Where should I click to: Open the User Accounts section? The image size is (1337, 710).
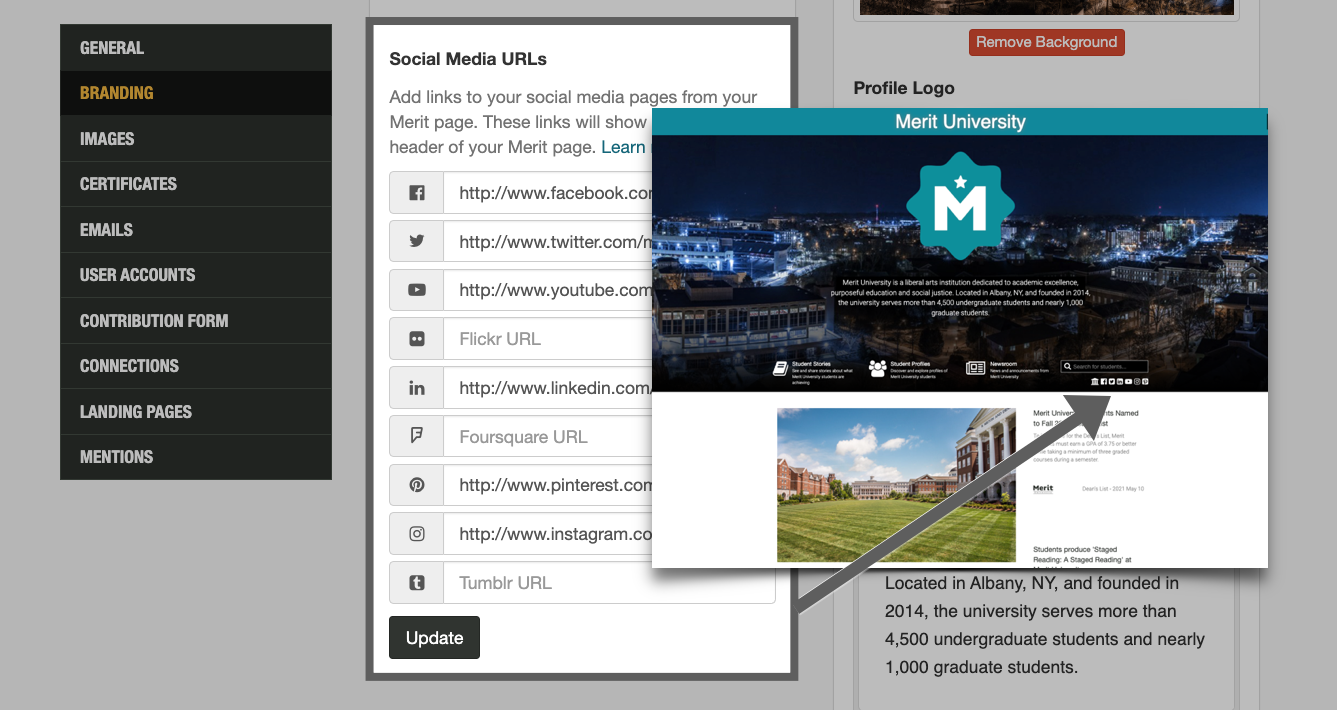click(x=137, y=275)
